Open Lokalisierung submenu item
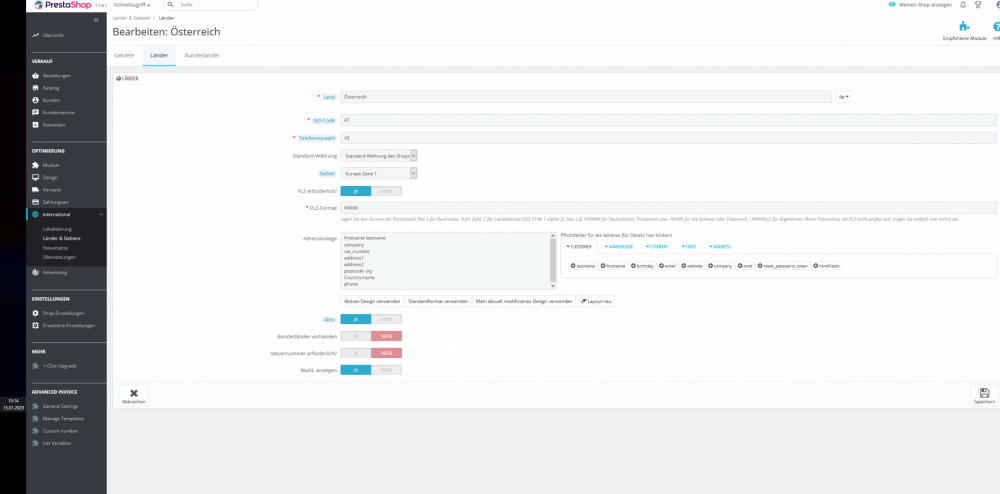Screen dimensions: 1000x494 pos(57,229)
